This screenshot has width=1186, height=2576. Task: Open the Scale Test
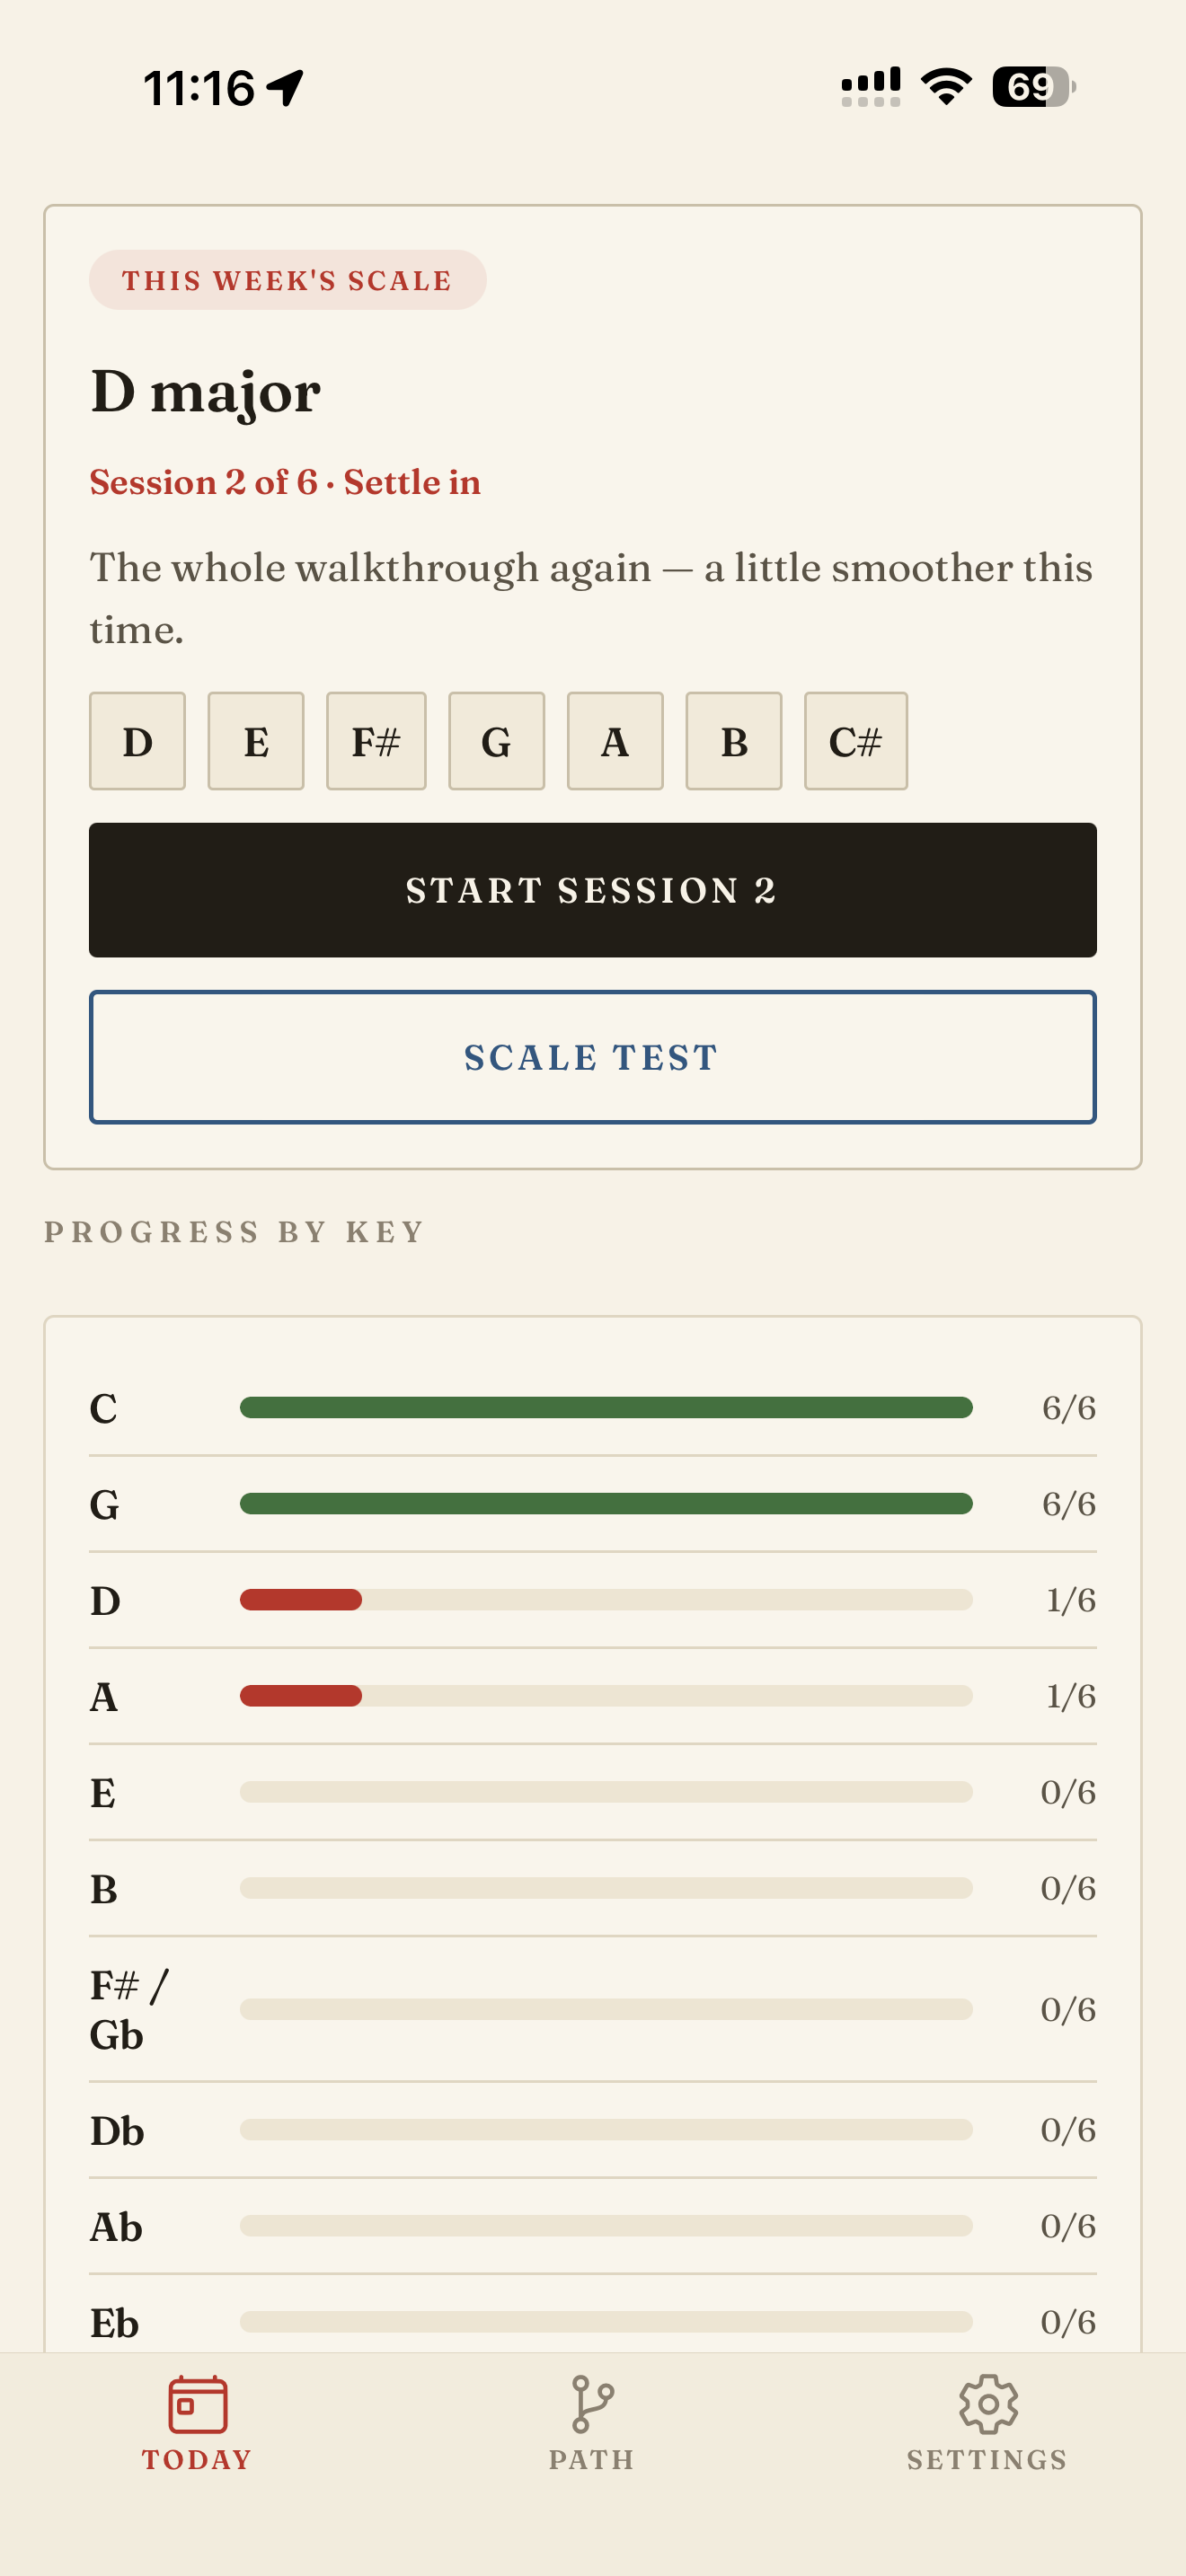(x=593, y=1057)
